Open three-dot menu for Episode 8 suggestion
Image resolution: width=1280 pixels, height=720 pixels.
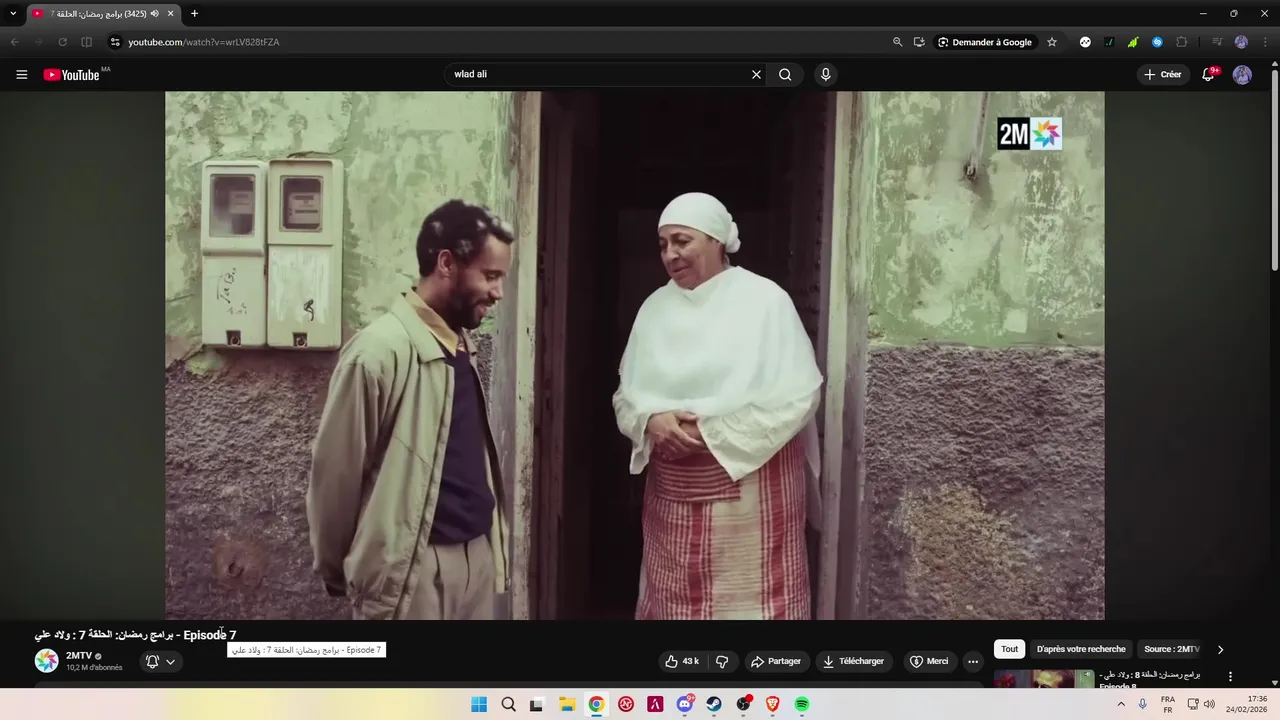[1230, 677]
